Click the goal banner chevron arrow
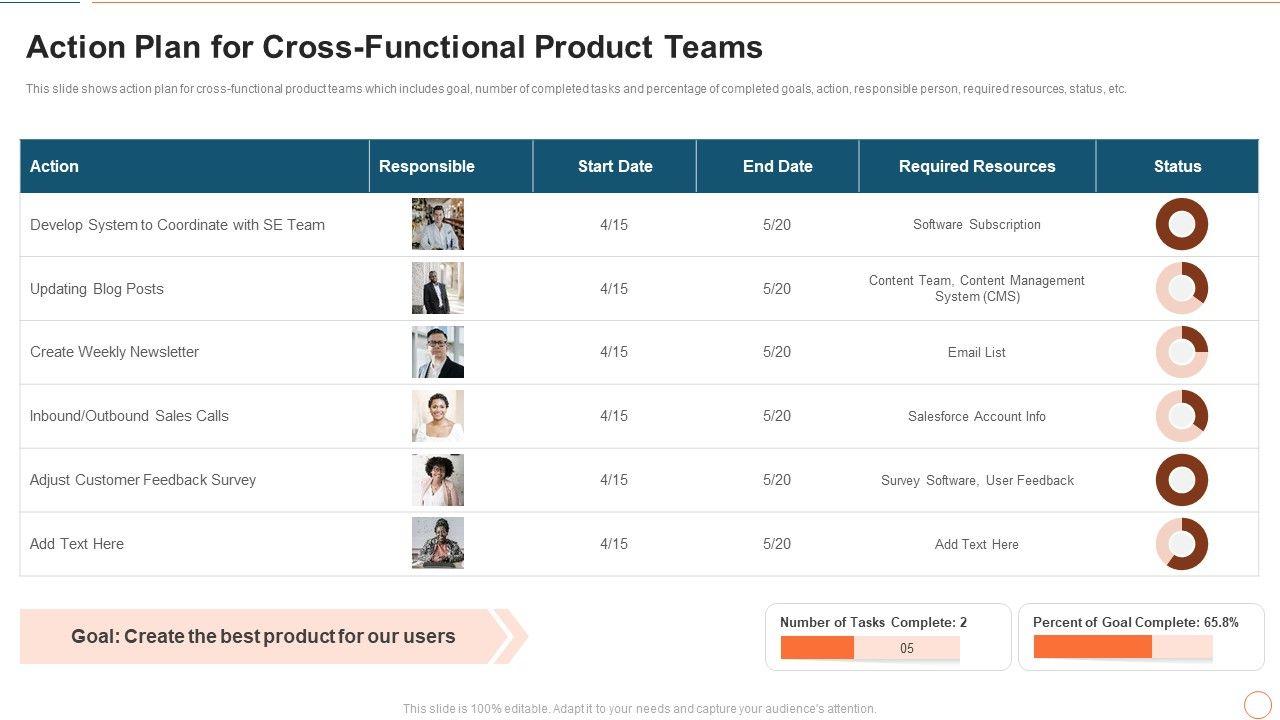Image resolution: width=1280 pixels, height=720 pixels. tap(510, 636)
